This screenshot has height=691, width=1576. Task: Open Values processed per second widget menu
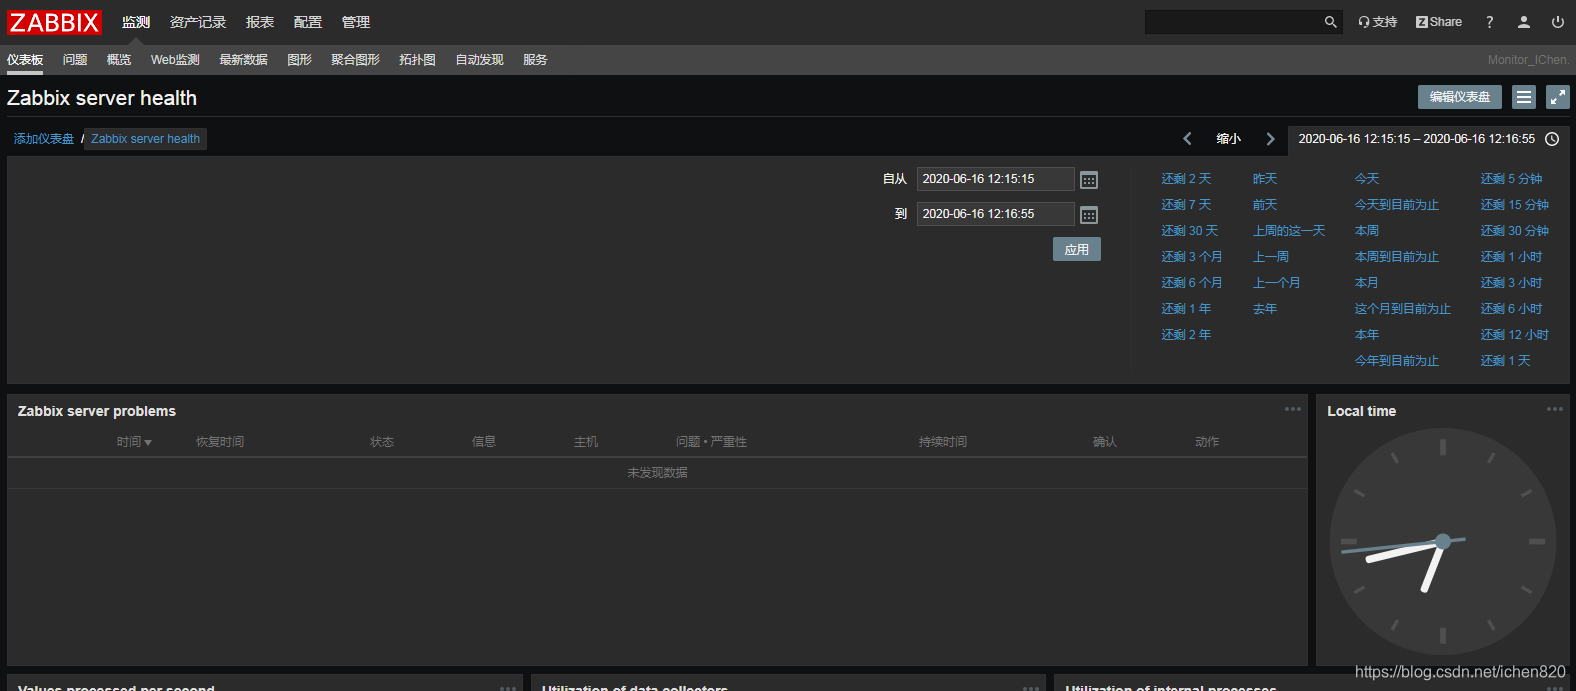point(508,687)
